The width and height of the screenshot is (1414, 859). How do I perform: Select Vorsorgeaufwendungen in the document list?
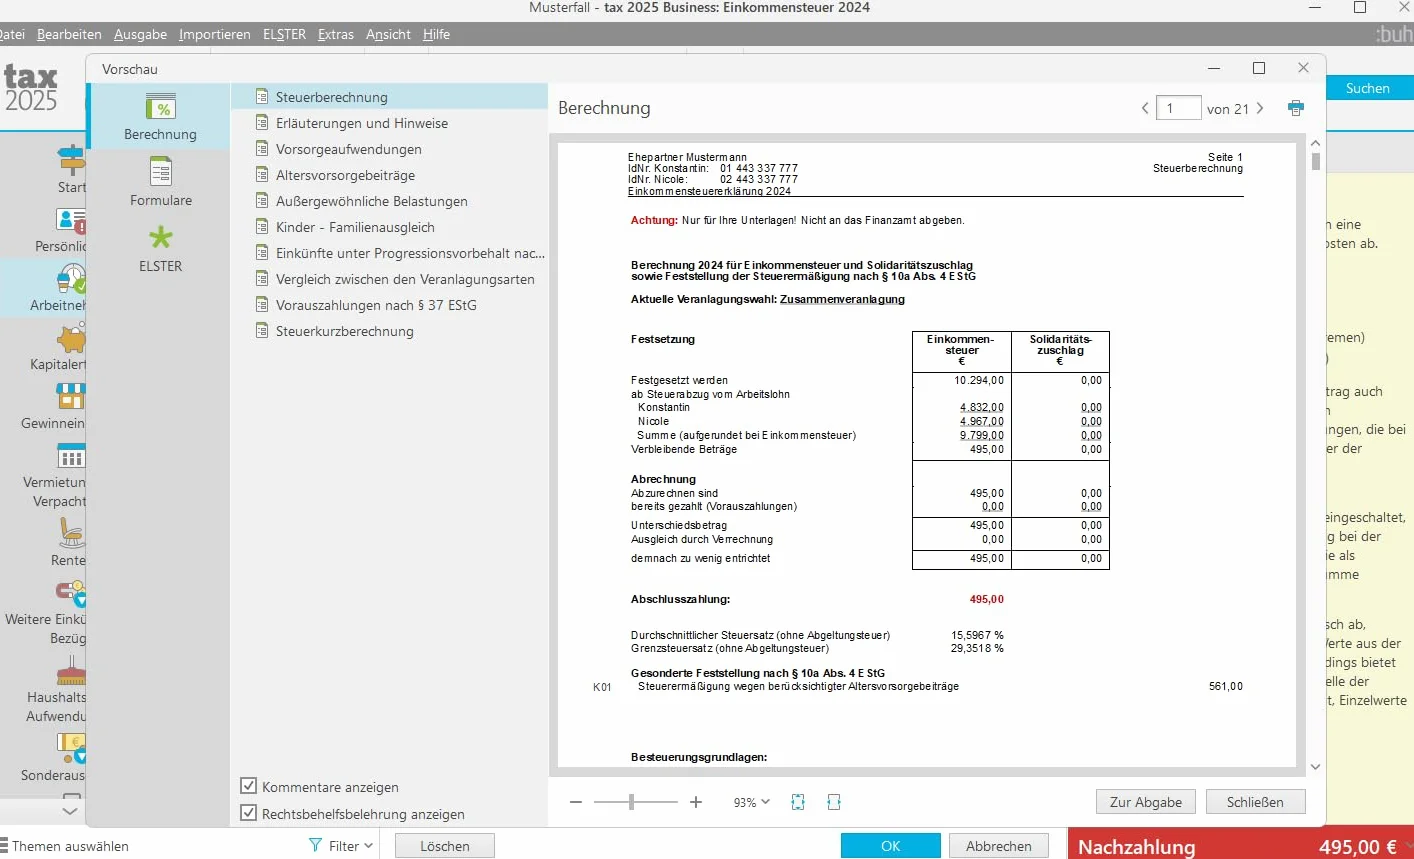pyautogui.click(x=390, y=149)
